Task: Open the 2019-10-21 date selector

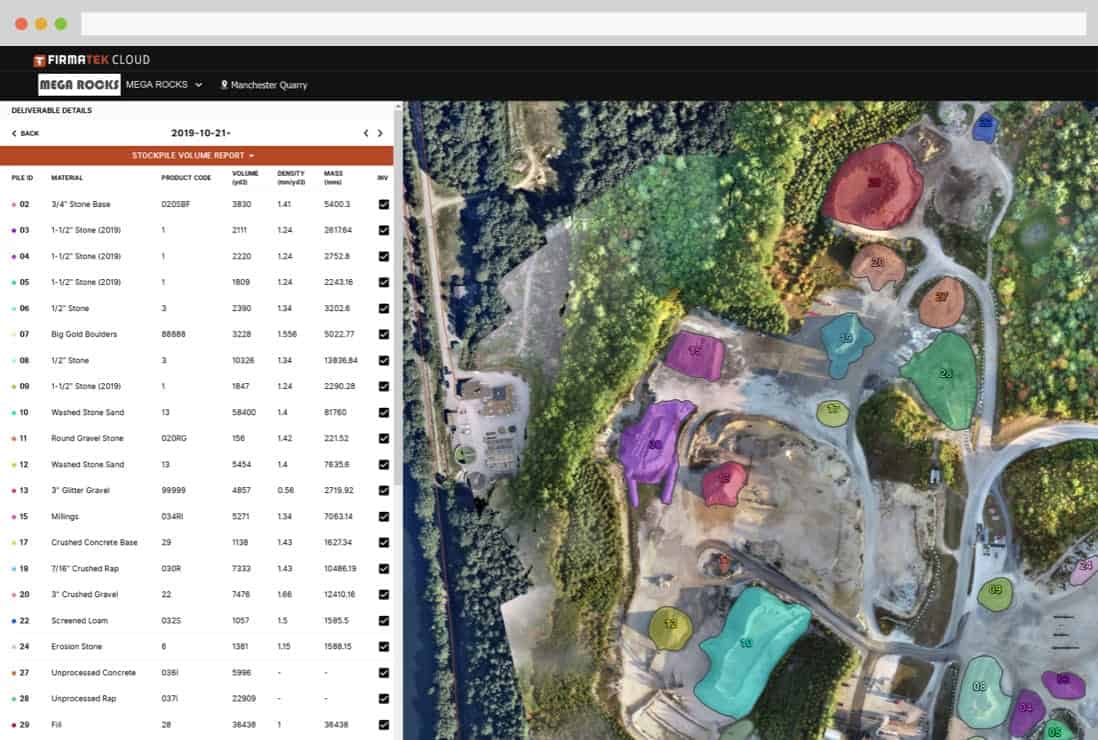Action: tap(201, 133)
